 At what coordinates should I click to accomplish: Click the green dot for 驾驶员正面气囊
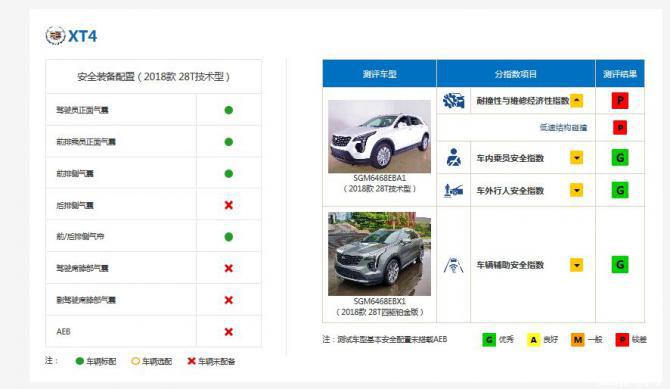(229, 110)
